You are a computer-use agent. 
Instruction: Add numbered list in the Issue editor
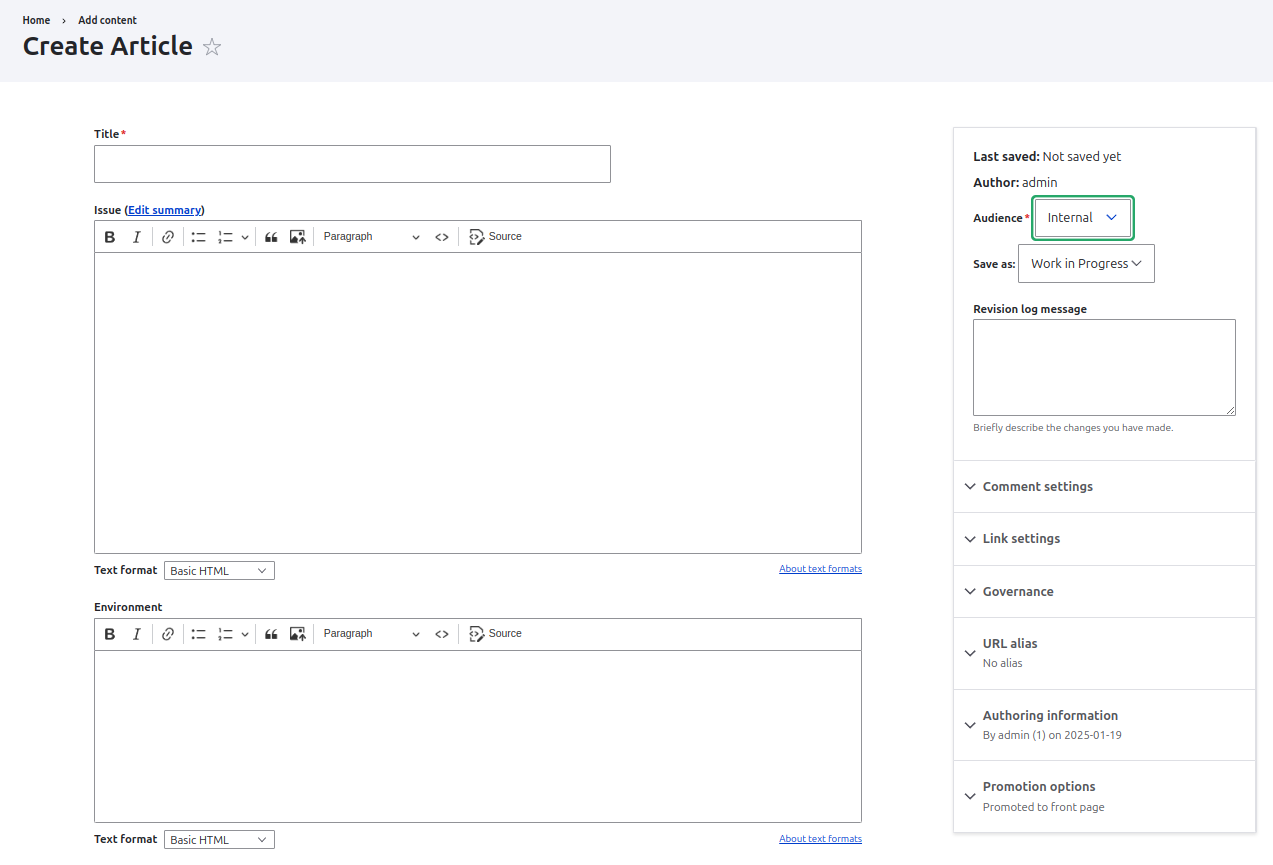click(x=225, y=237)
